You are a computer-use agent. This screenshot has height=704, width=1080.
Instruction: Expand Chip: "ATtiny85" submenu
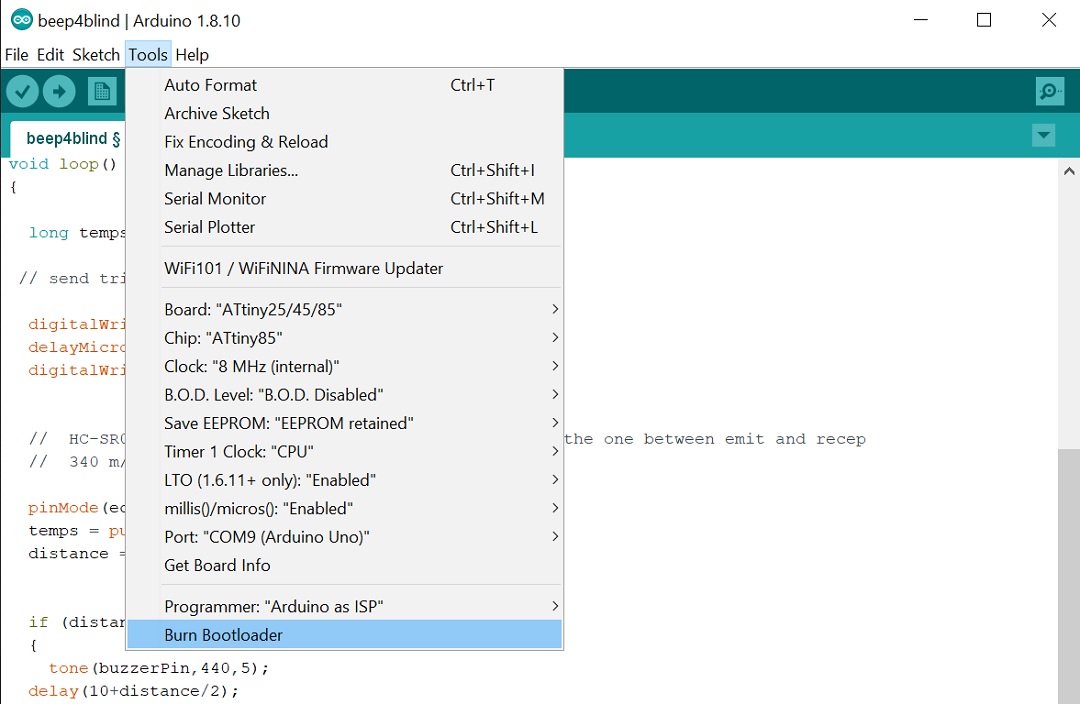[344, 338]
